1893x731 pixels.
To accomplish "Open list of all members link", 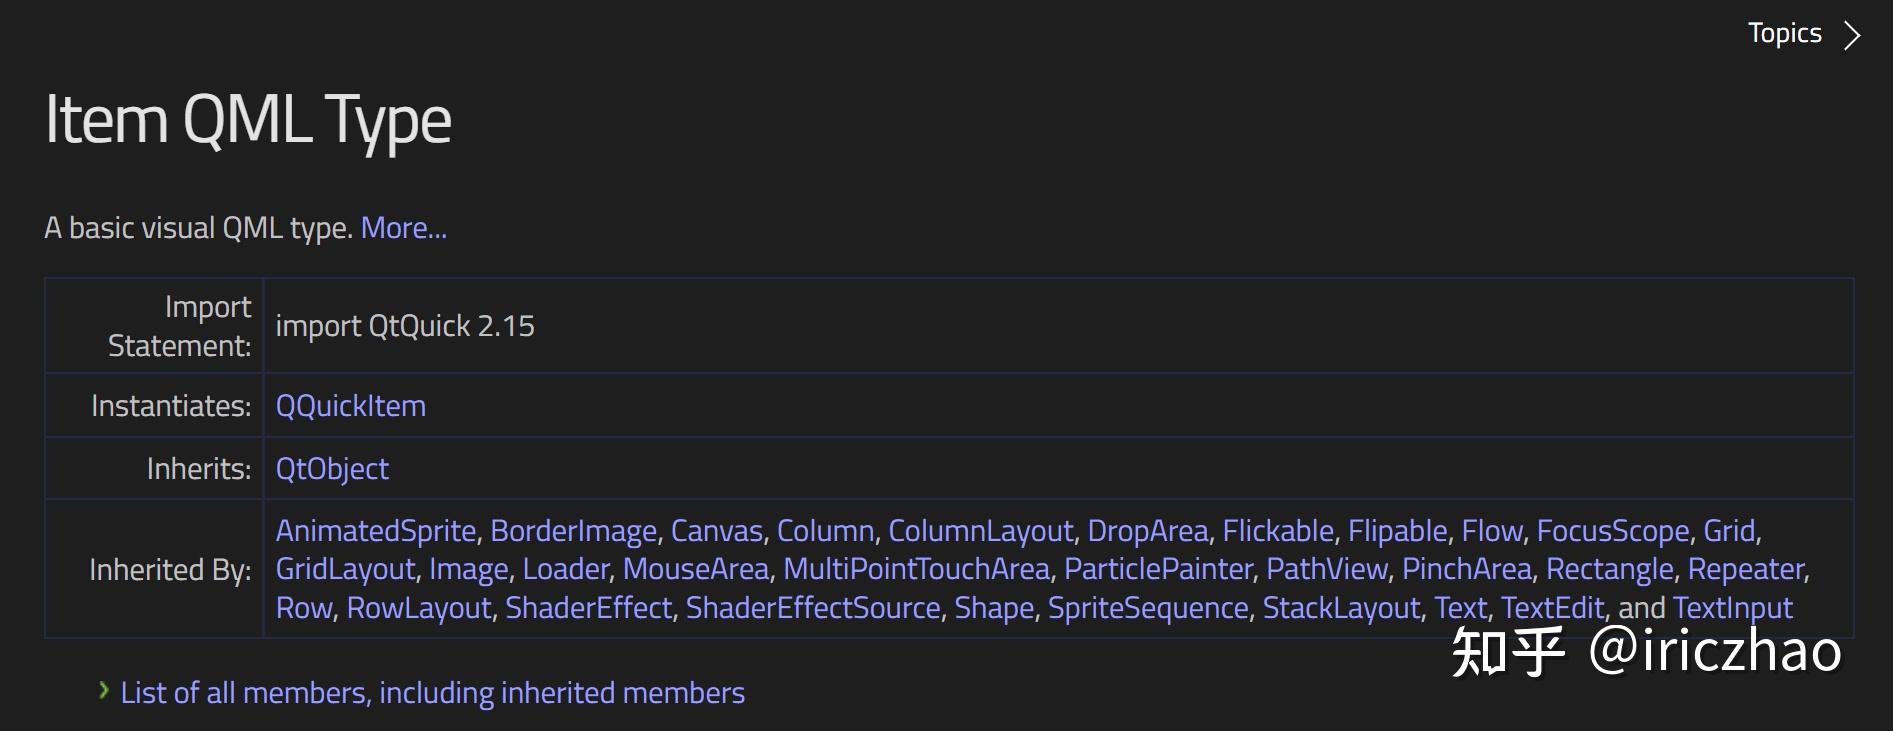I will (432, 693).
